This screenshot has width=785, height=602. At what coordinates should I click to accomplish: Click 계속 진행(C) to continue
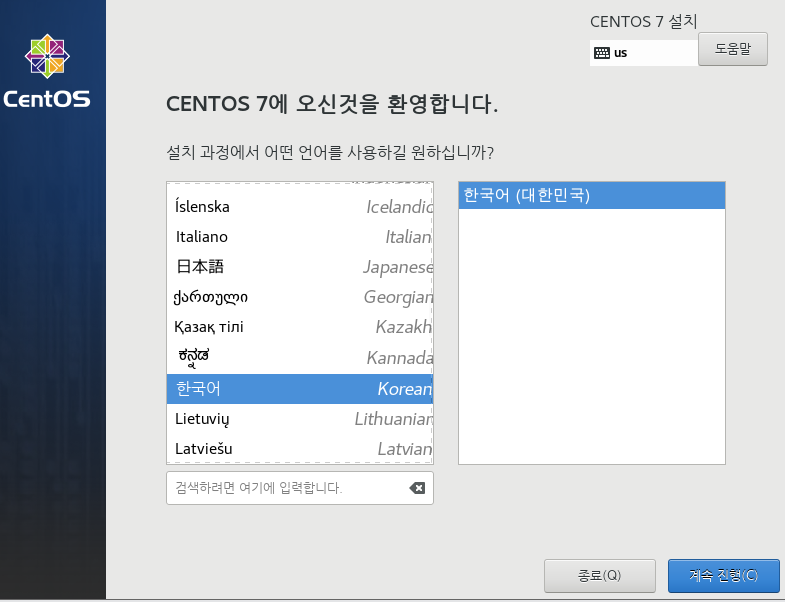[723, 576]
